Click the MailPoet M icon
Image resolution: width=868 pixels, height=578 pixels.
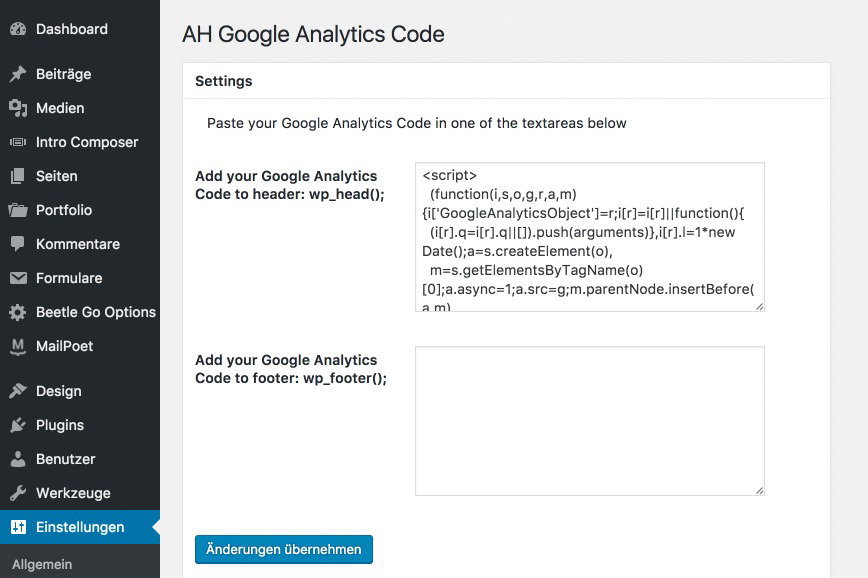[x=18, y=347]
